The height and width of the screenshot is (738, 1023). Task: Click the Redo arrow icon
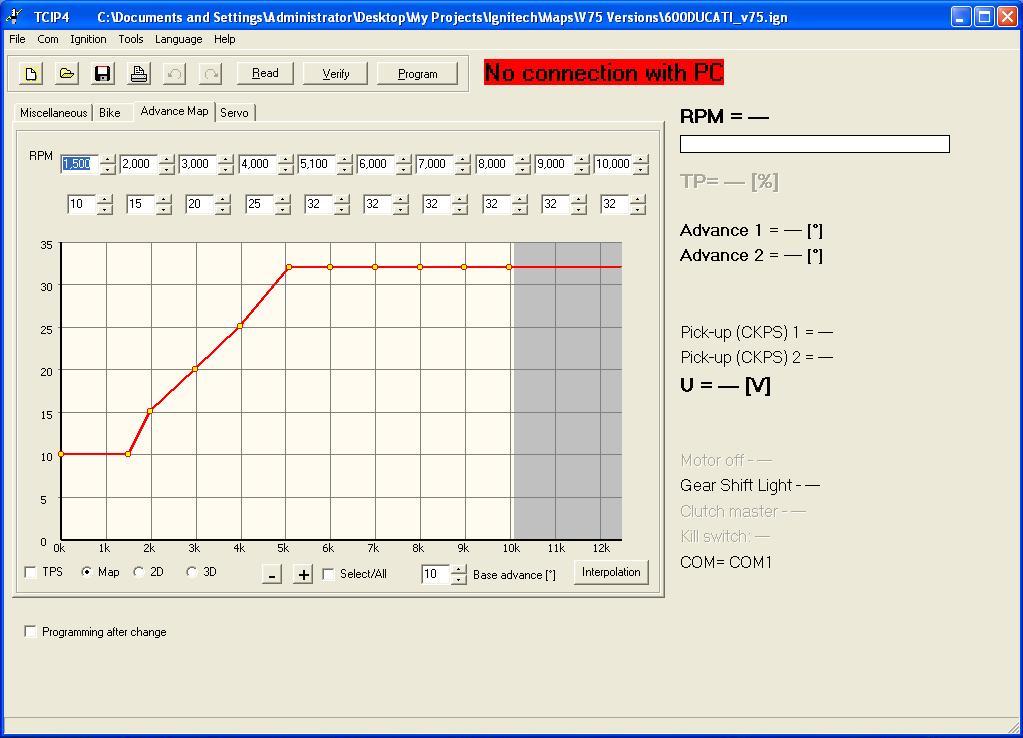[x=210, y=74]
